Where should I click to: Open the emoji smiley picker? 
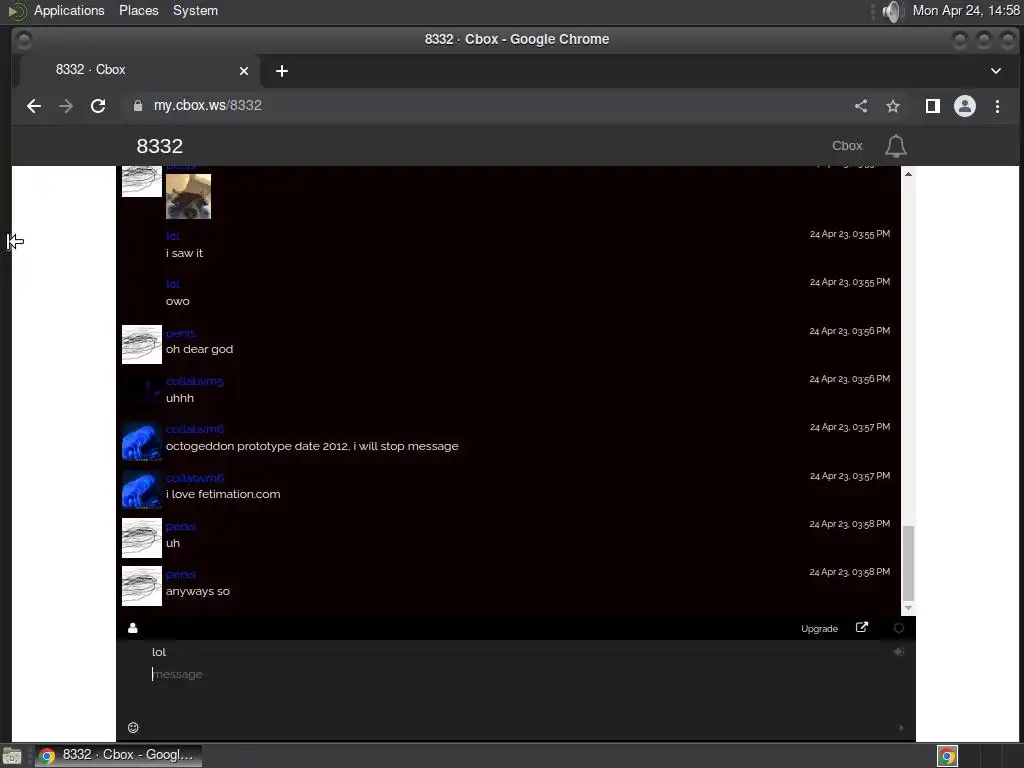[x=133, y=727]
